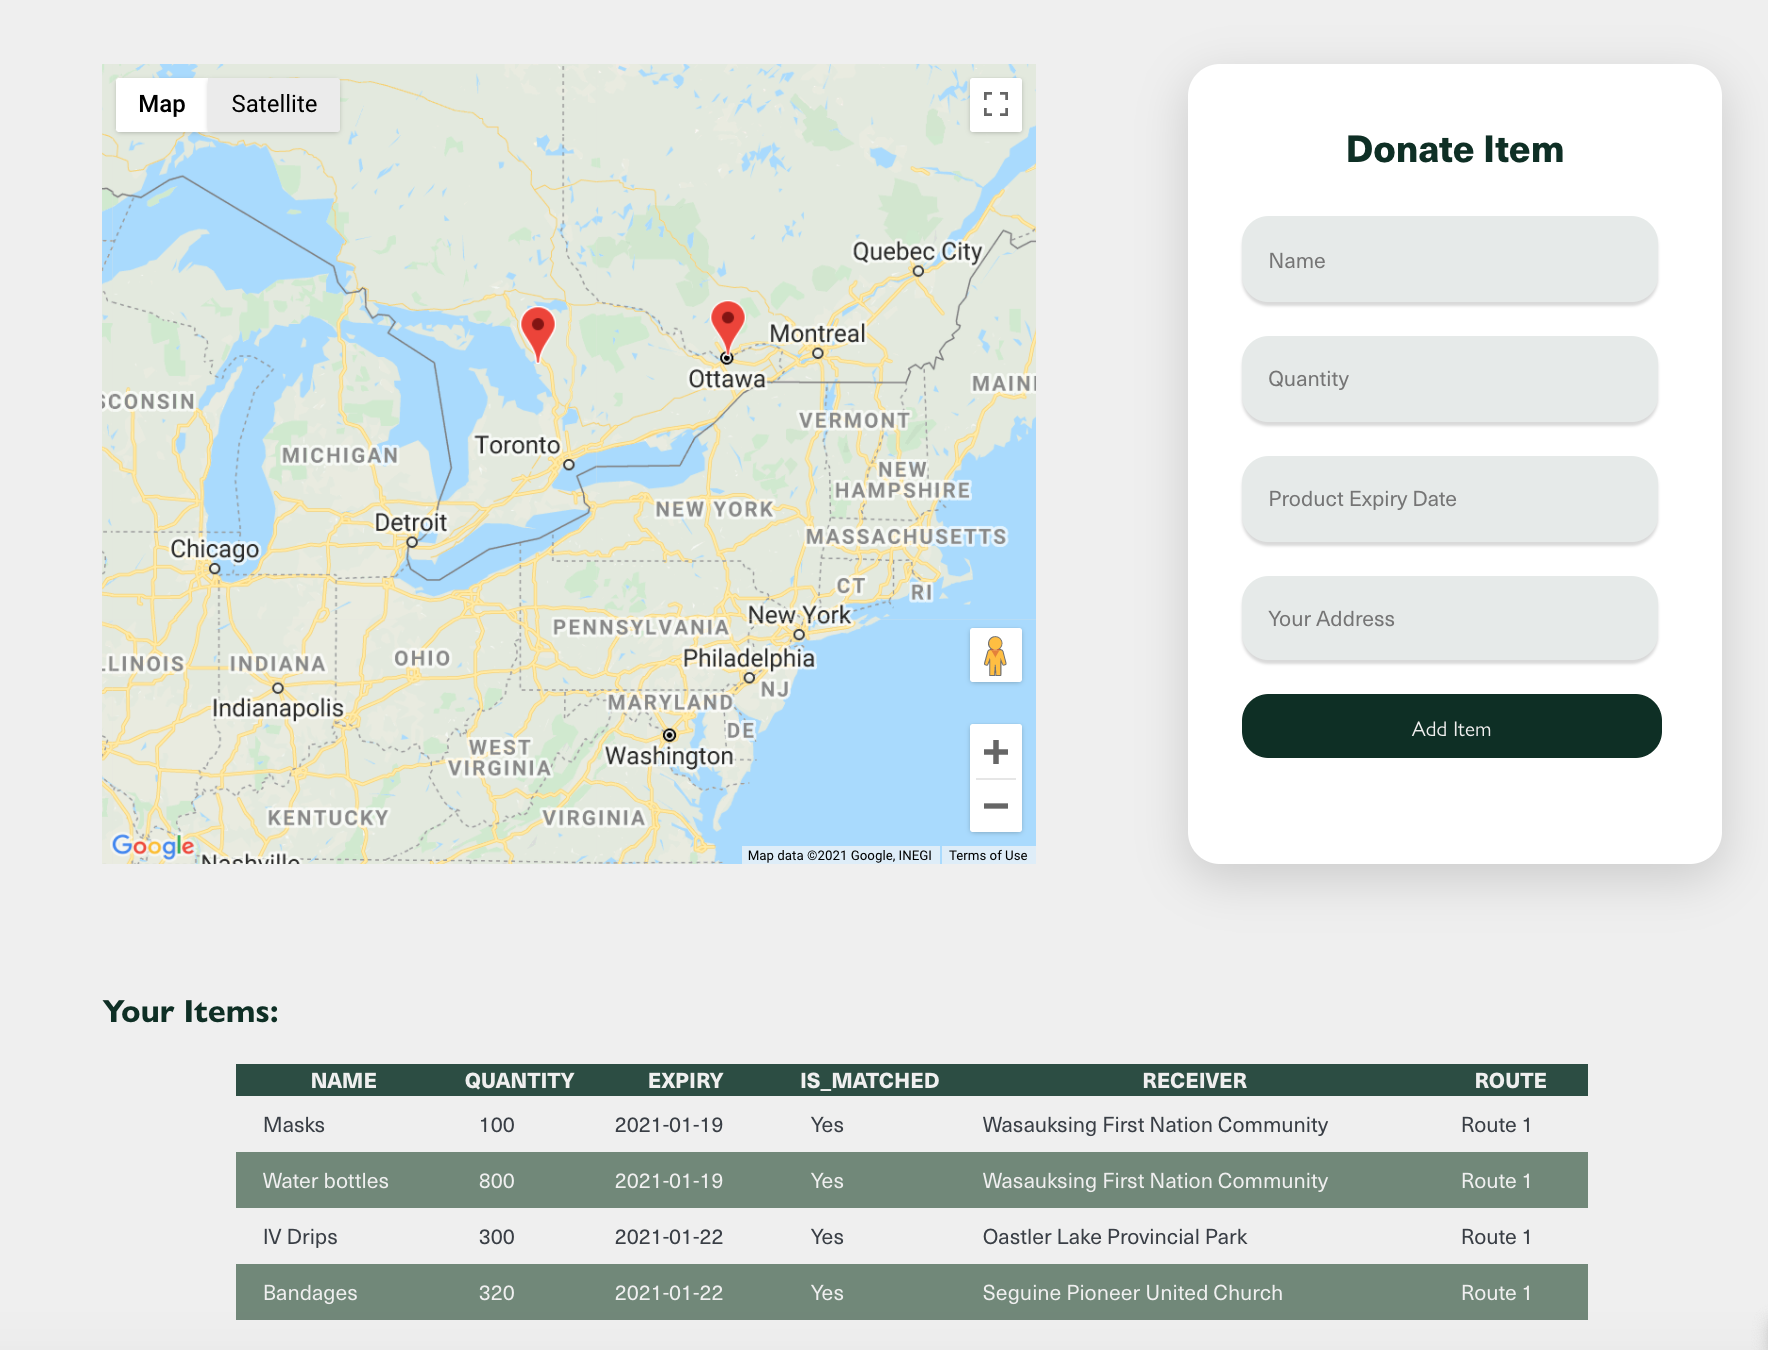Open Terms of Use link

point(988,855)
